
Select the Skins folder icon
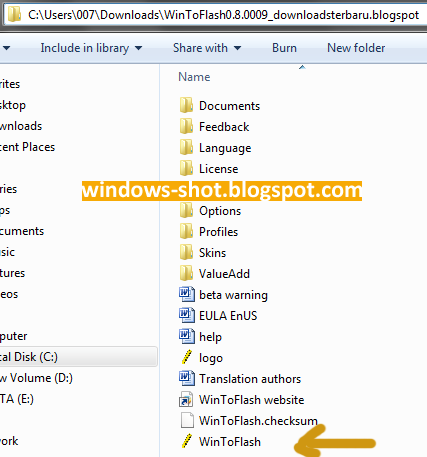pos(186,252)
